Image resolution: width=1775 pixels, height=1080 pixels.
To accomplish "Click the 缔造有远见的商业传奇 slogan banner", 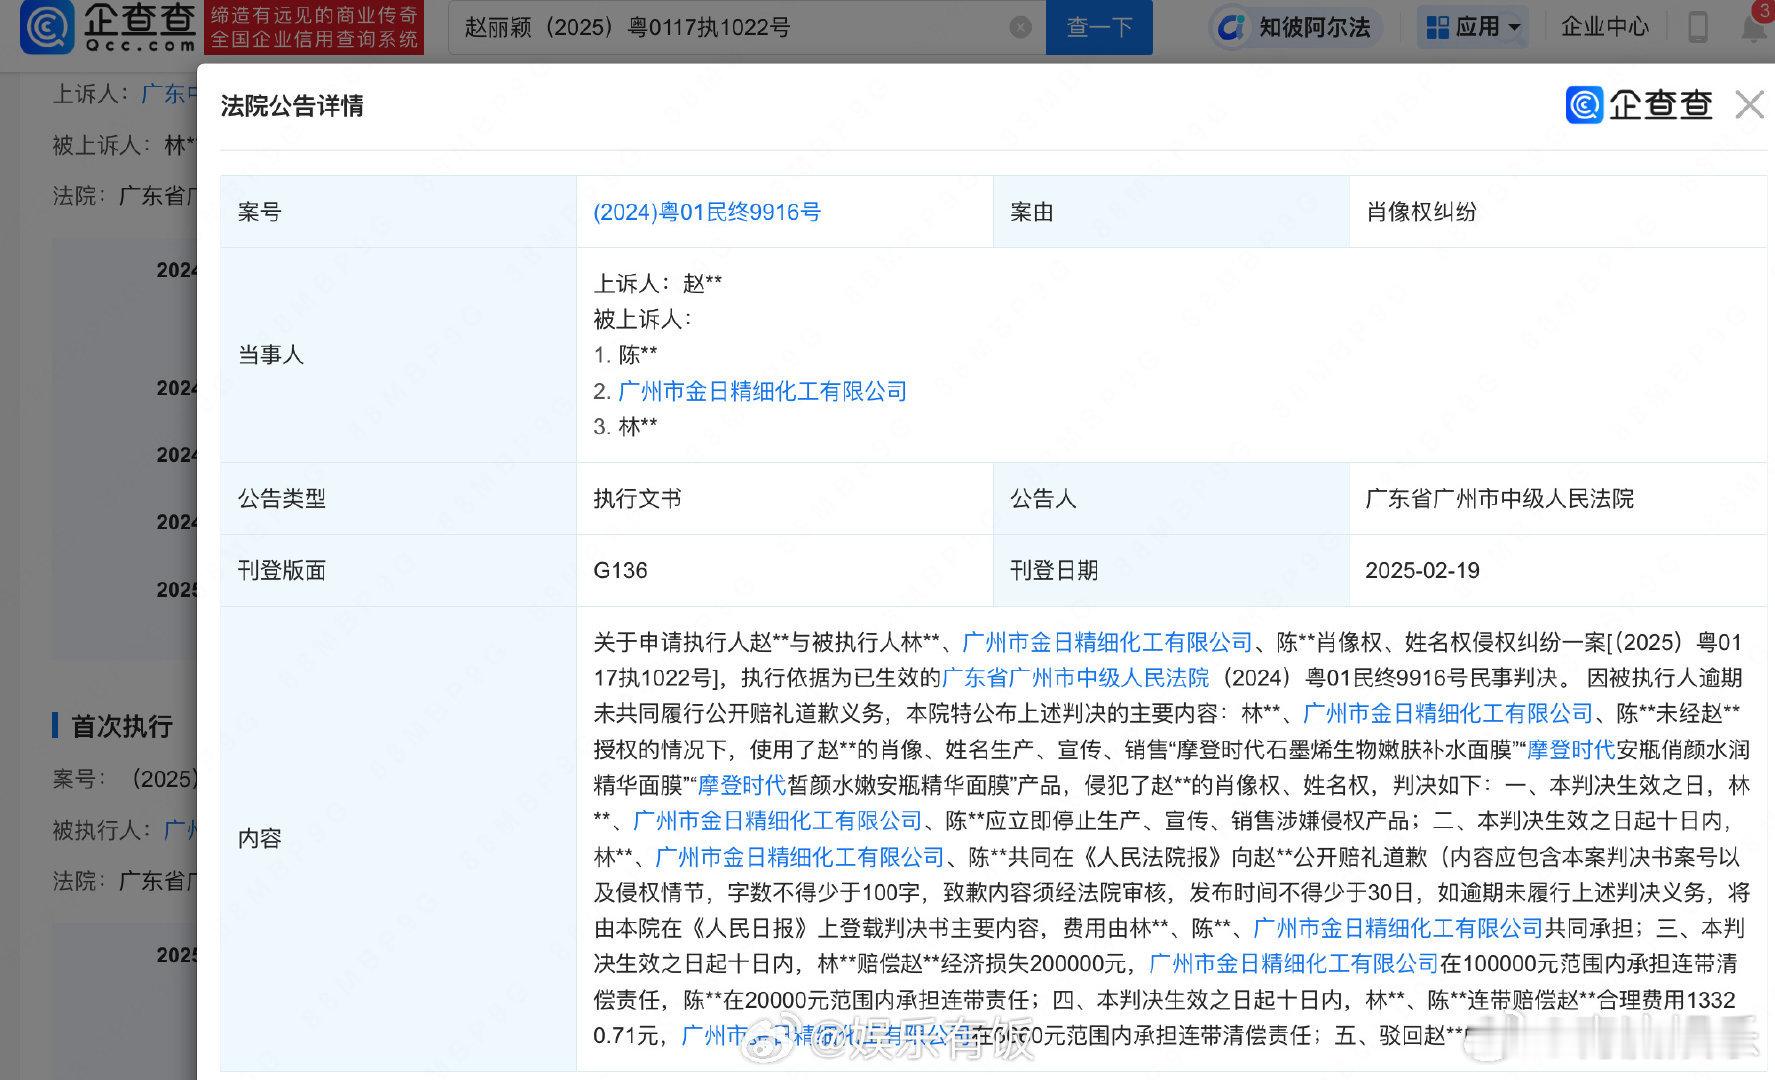I will pyautogui.click(x=314, y=27).
